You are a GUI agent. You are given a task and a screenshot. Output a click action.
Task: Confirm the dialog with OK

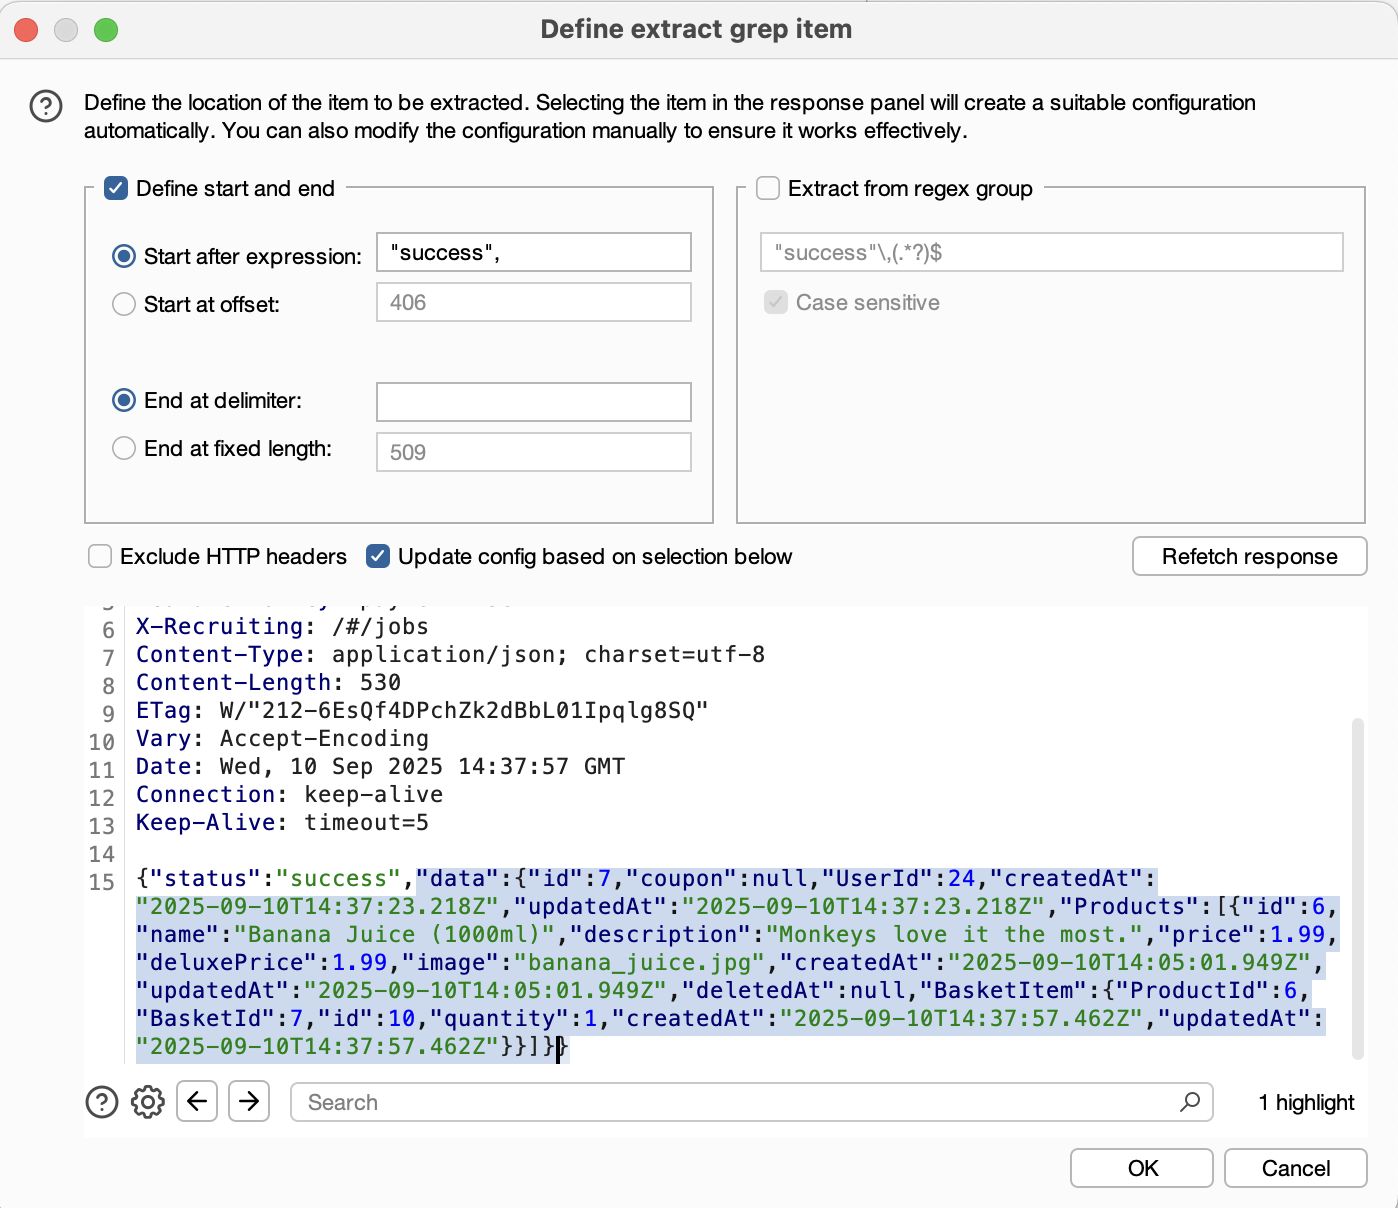click(x=1141, y=1168)
